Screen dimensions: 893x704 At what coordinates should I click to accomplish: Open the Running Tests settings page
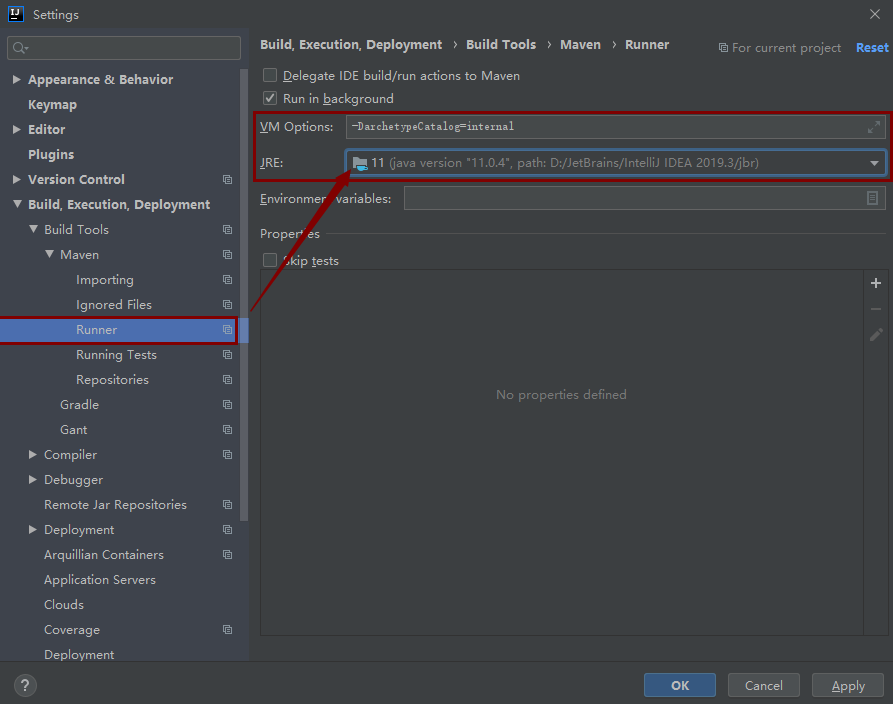(x=116, y=355)
